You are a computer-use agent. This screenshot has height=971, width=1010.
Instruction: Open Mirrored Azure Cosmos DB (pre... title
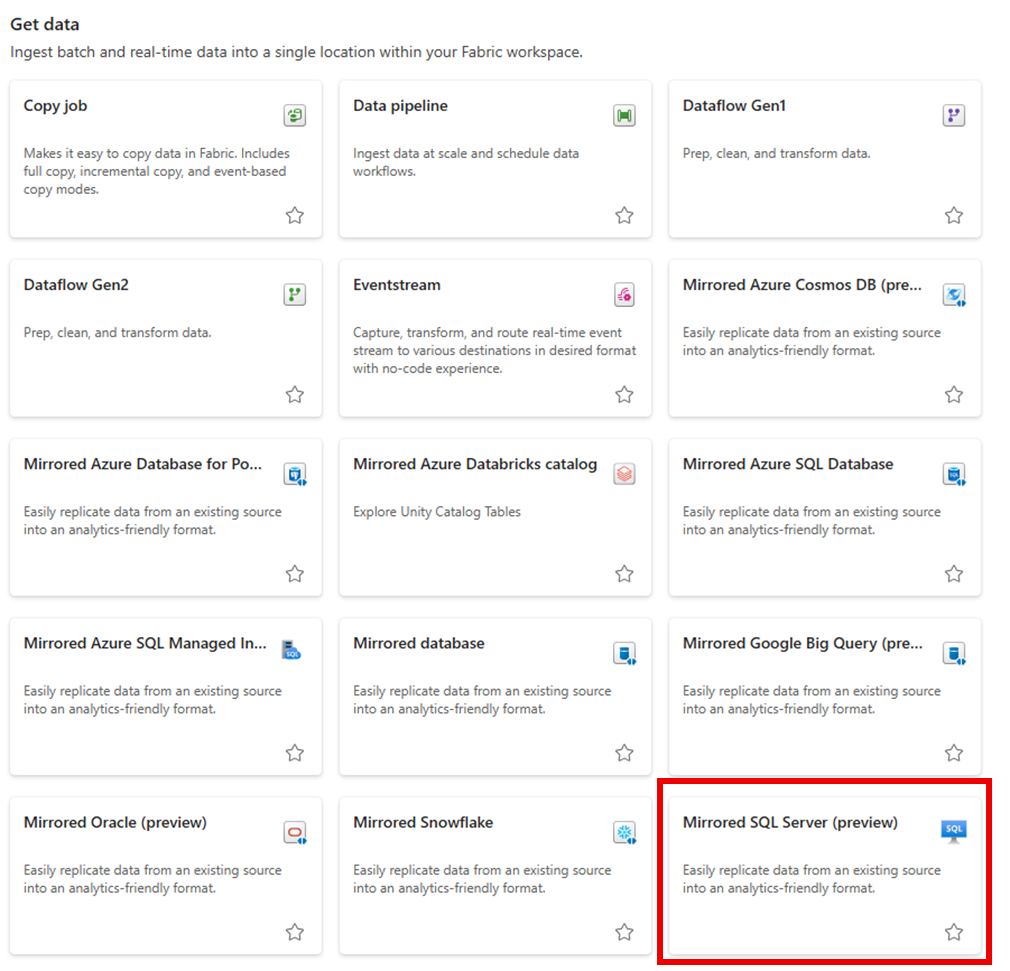pos(803,285)
